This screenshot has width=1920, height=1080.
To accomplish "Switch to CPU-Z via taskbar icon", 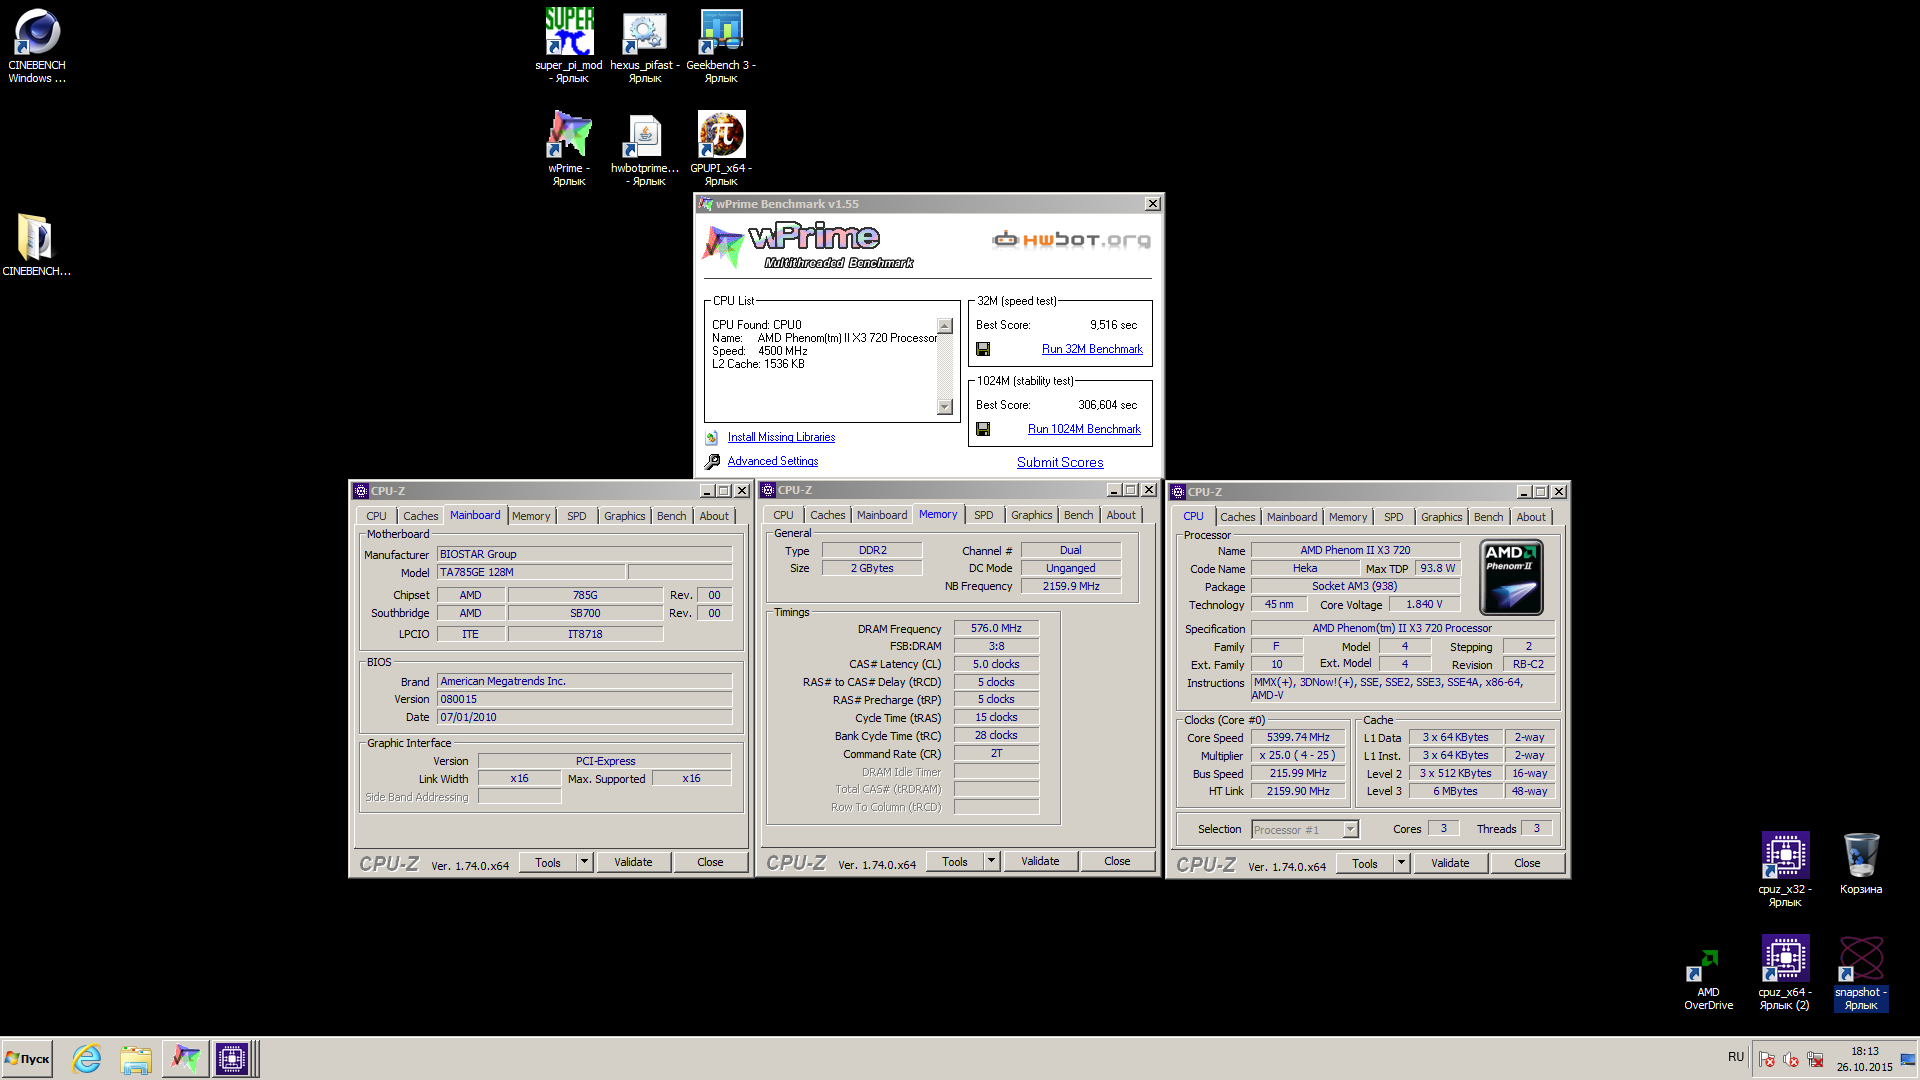I will pos(232,1058).
